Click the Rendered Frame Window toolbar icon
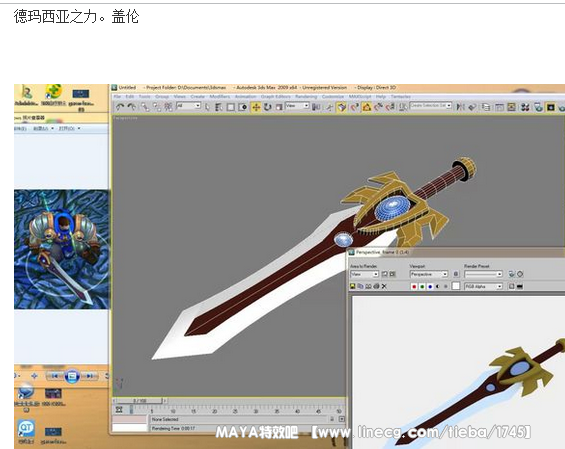Image resolution: width=565 pixels, height=449 pixels. (551, 107)
